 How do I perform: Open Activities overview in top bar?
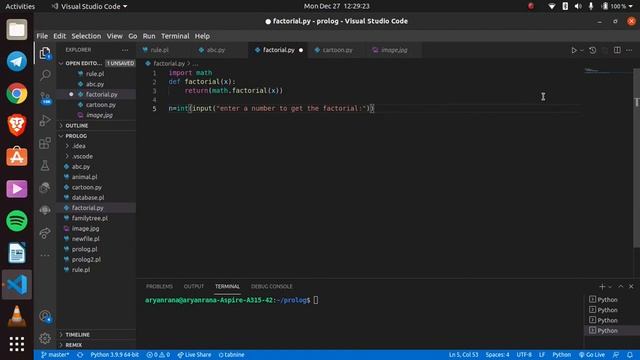(x=20, y=7)
